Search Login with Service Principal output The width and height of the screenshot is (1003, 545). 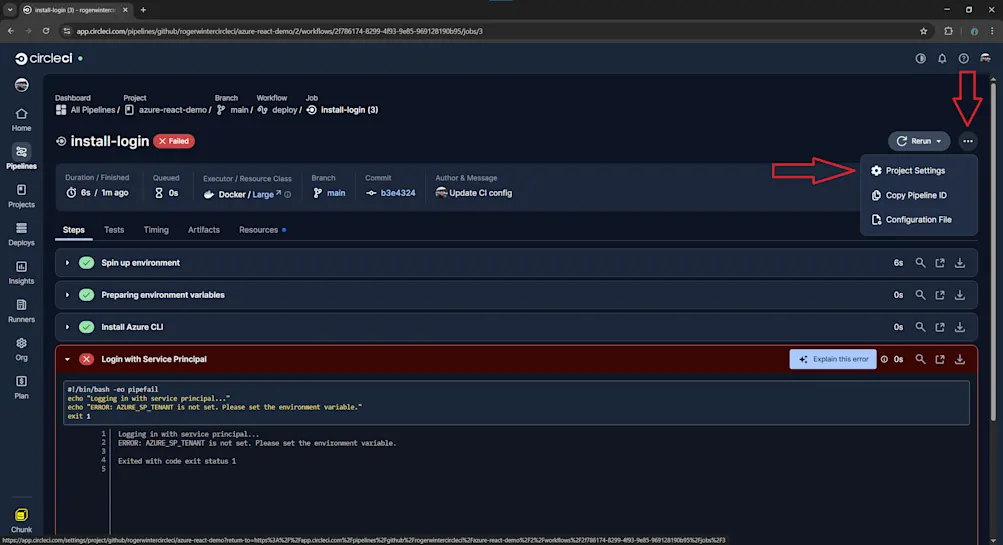(920, 359)
